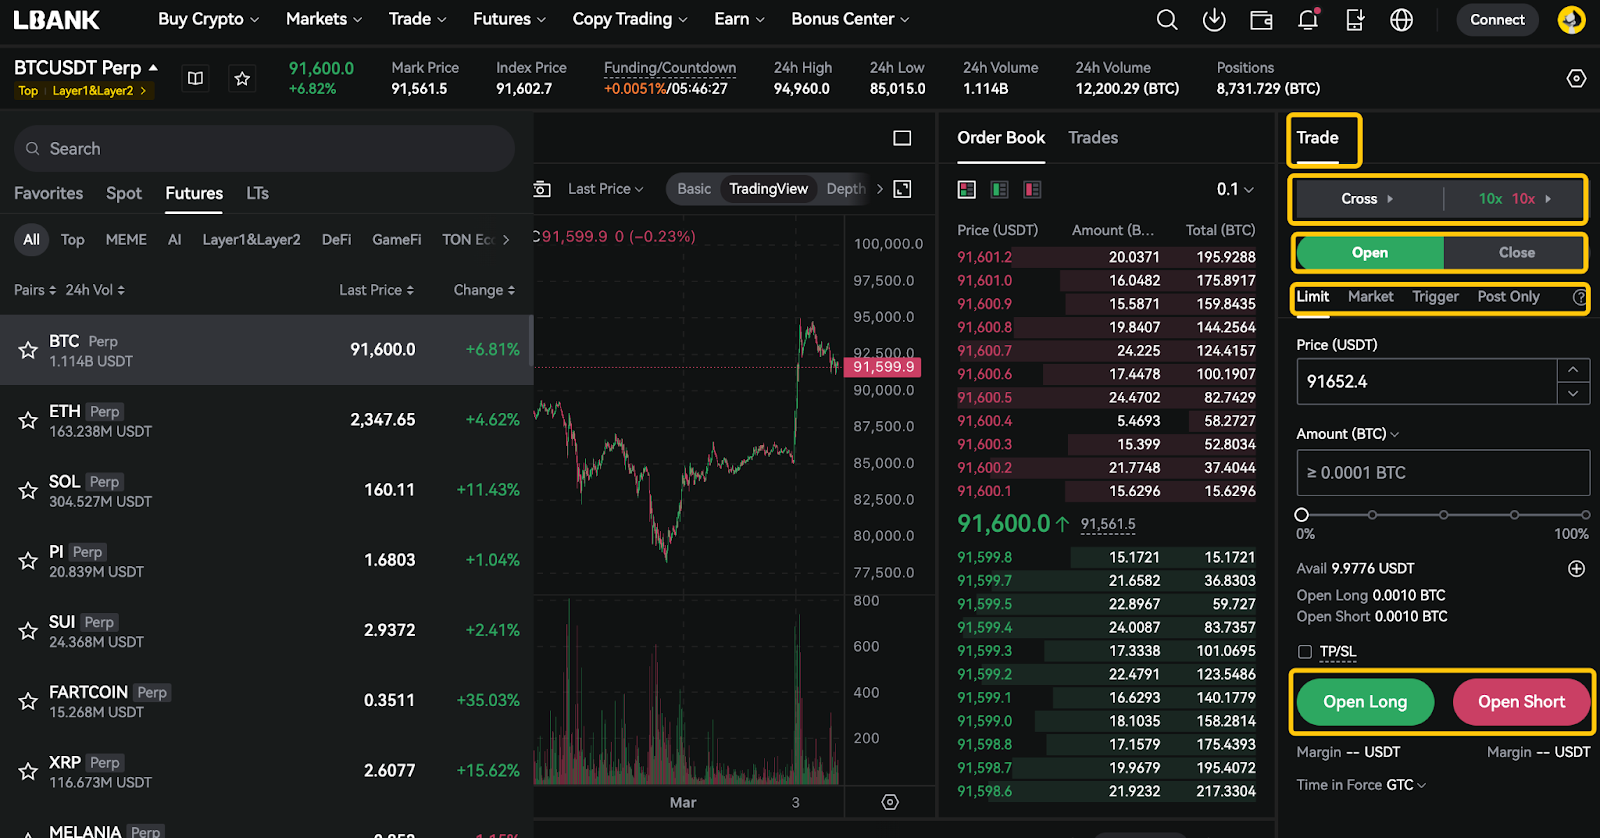Click the download app icon in header
The height and width of the screenshot is (838, 1600).
[1214, 20]
